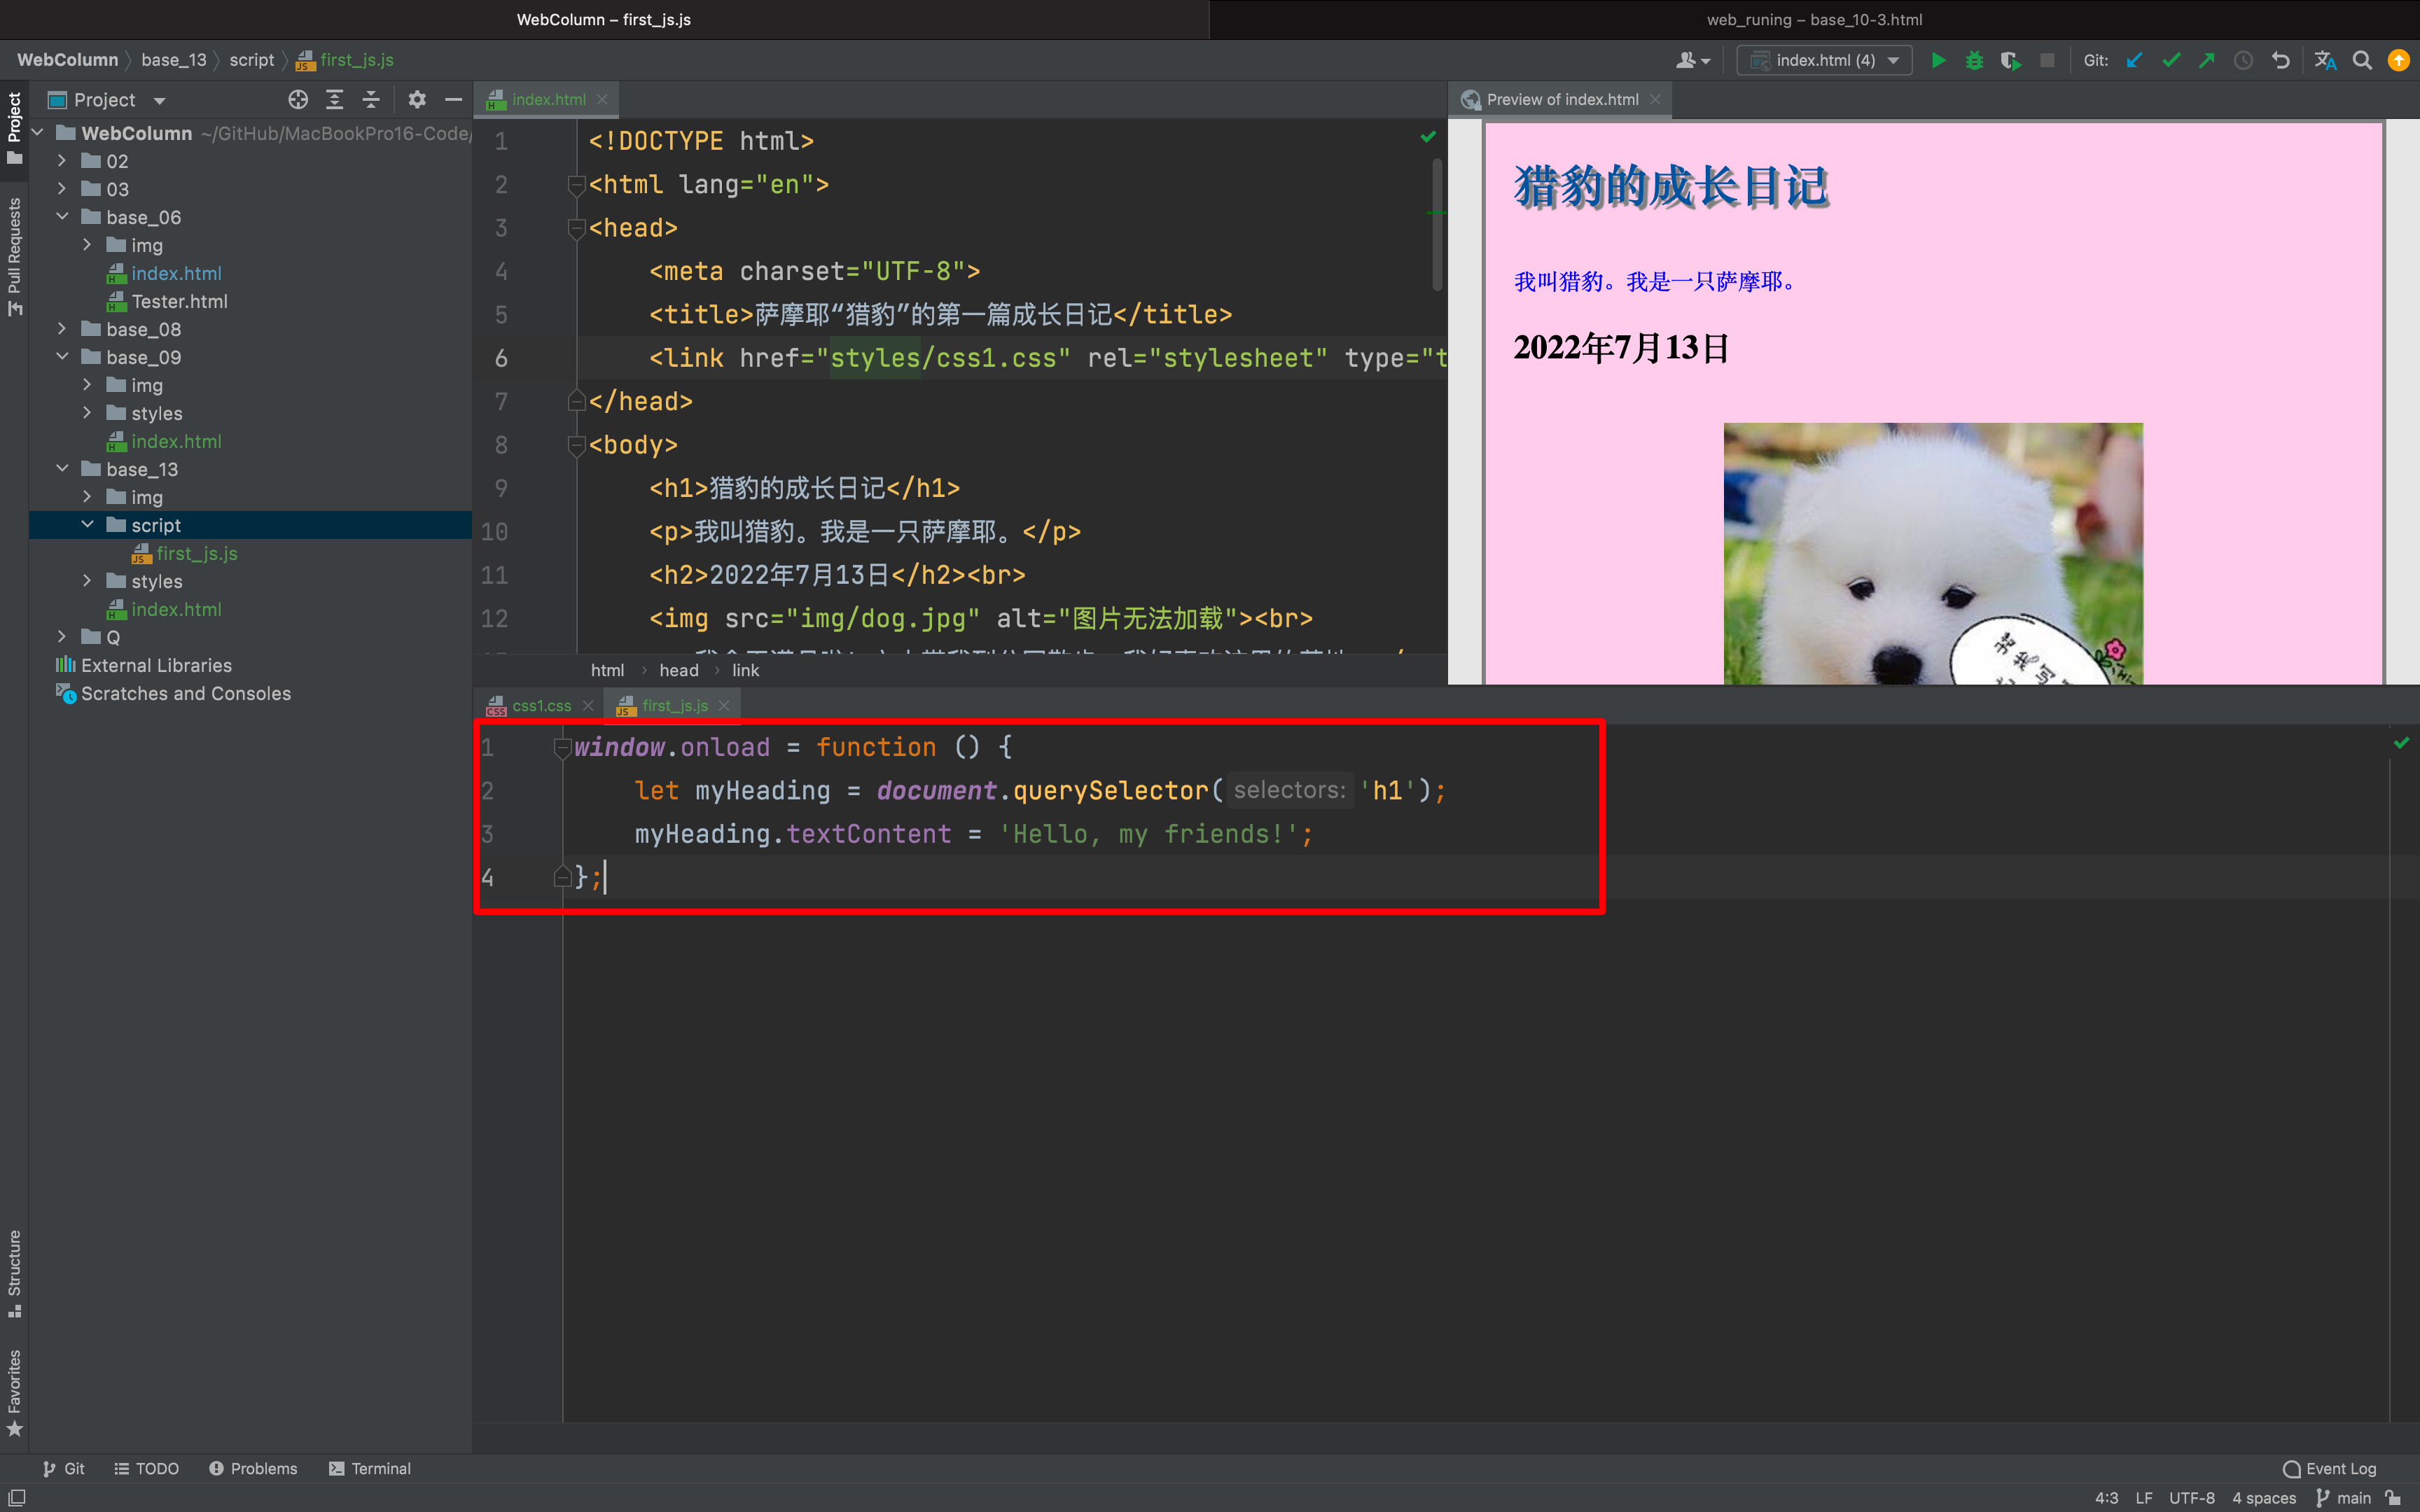Open the Problems tool window

click(x=253, y=1468)
